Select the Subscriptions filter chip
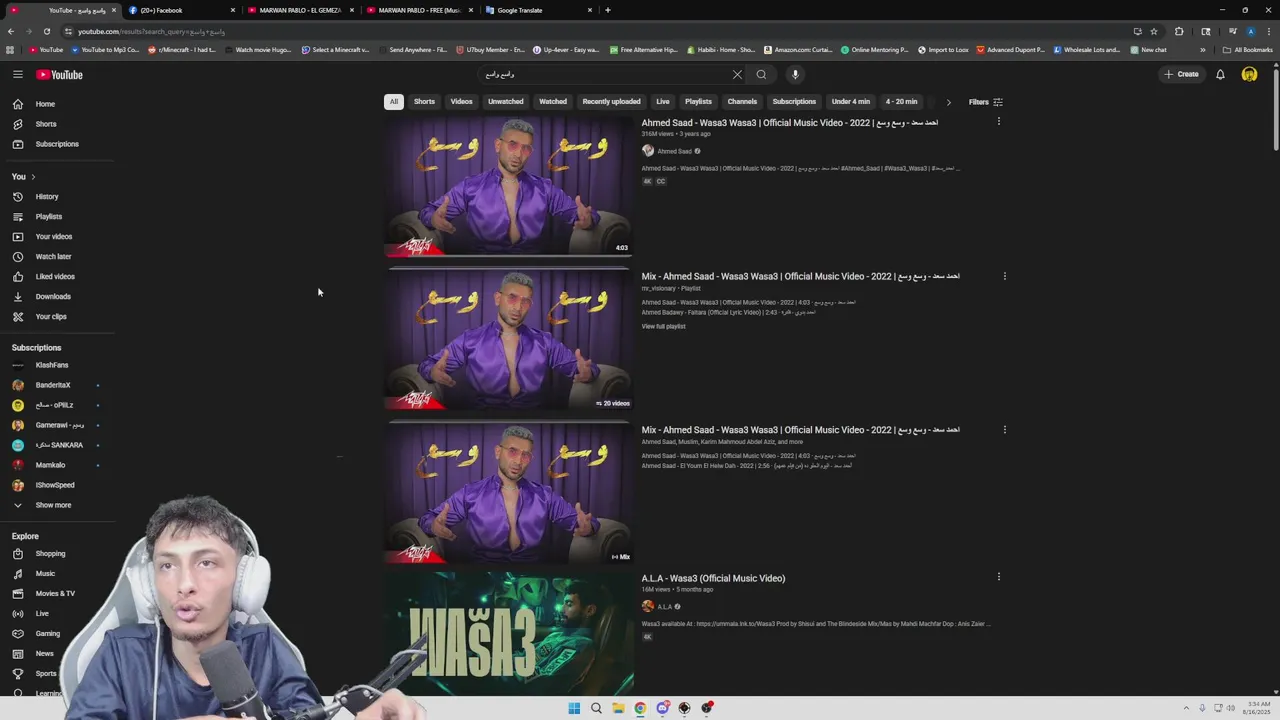This screenshot has height=720, width=1280. [x=794, y=102]
